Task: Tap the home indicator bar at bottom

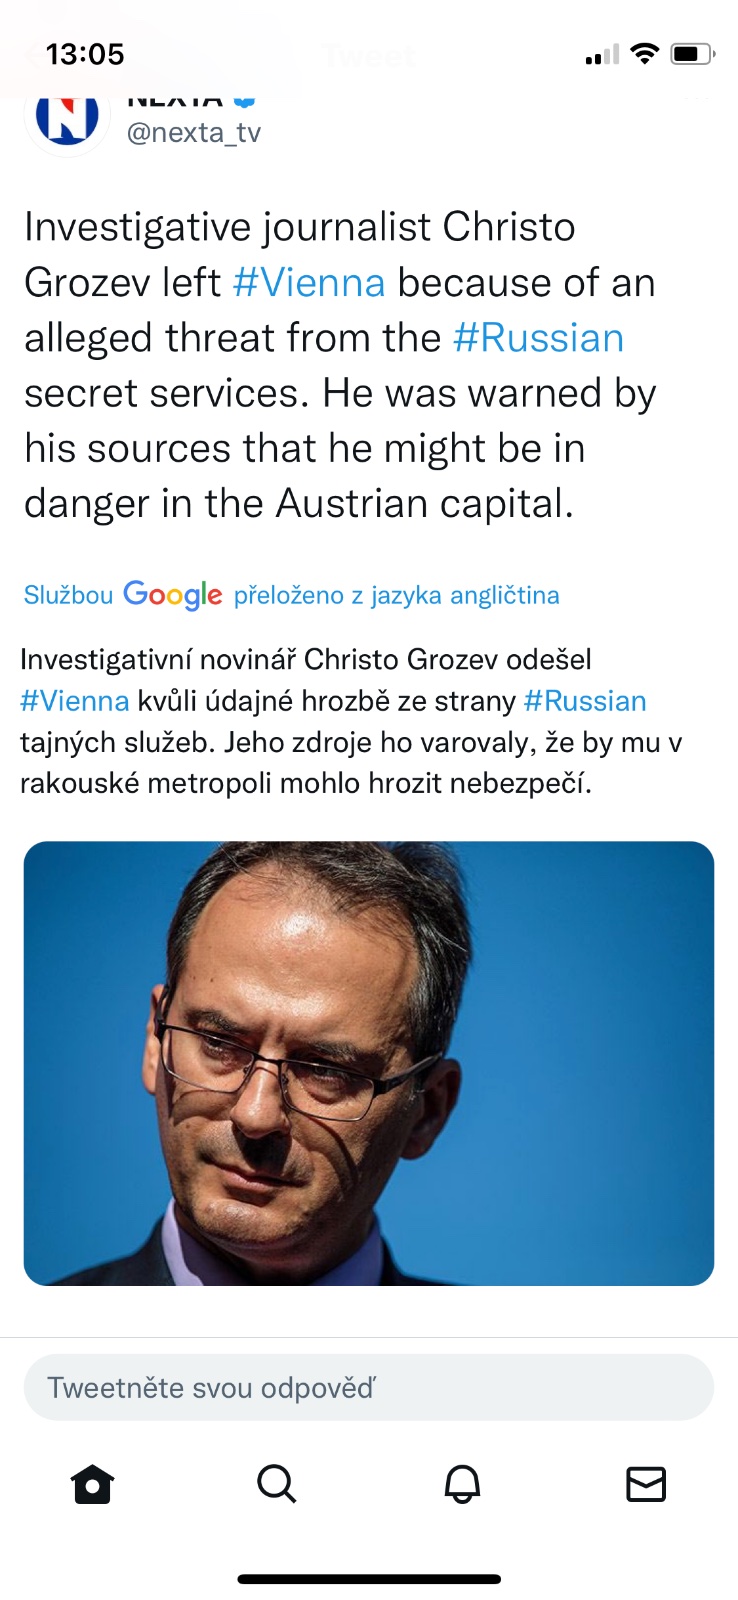Action: (368, 1579)
